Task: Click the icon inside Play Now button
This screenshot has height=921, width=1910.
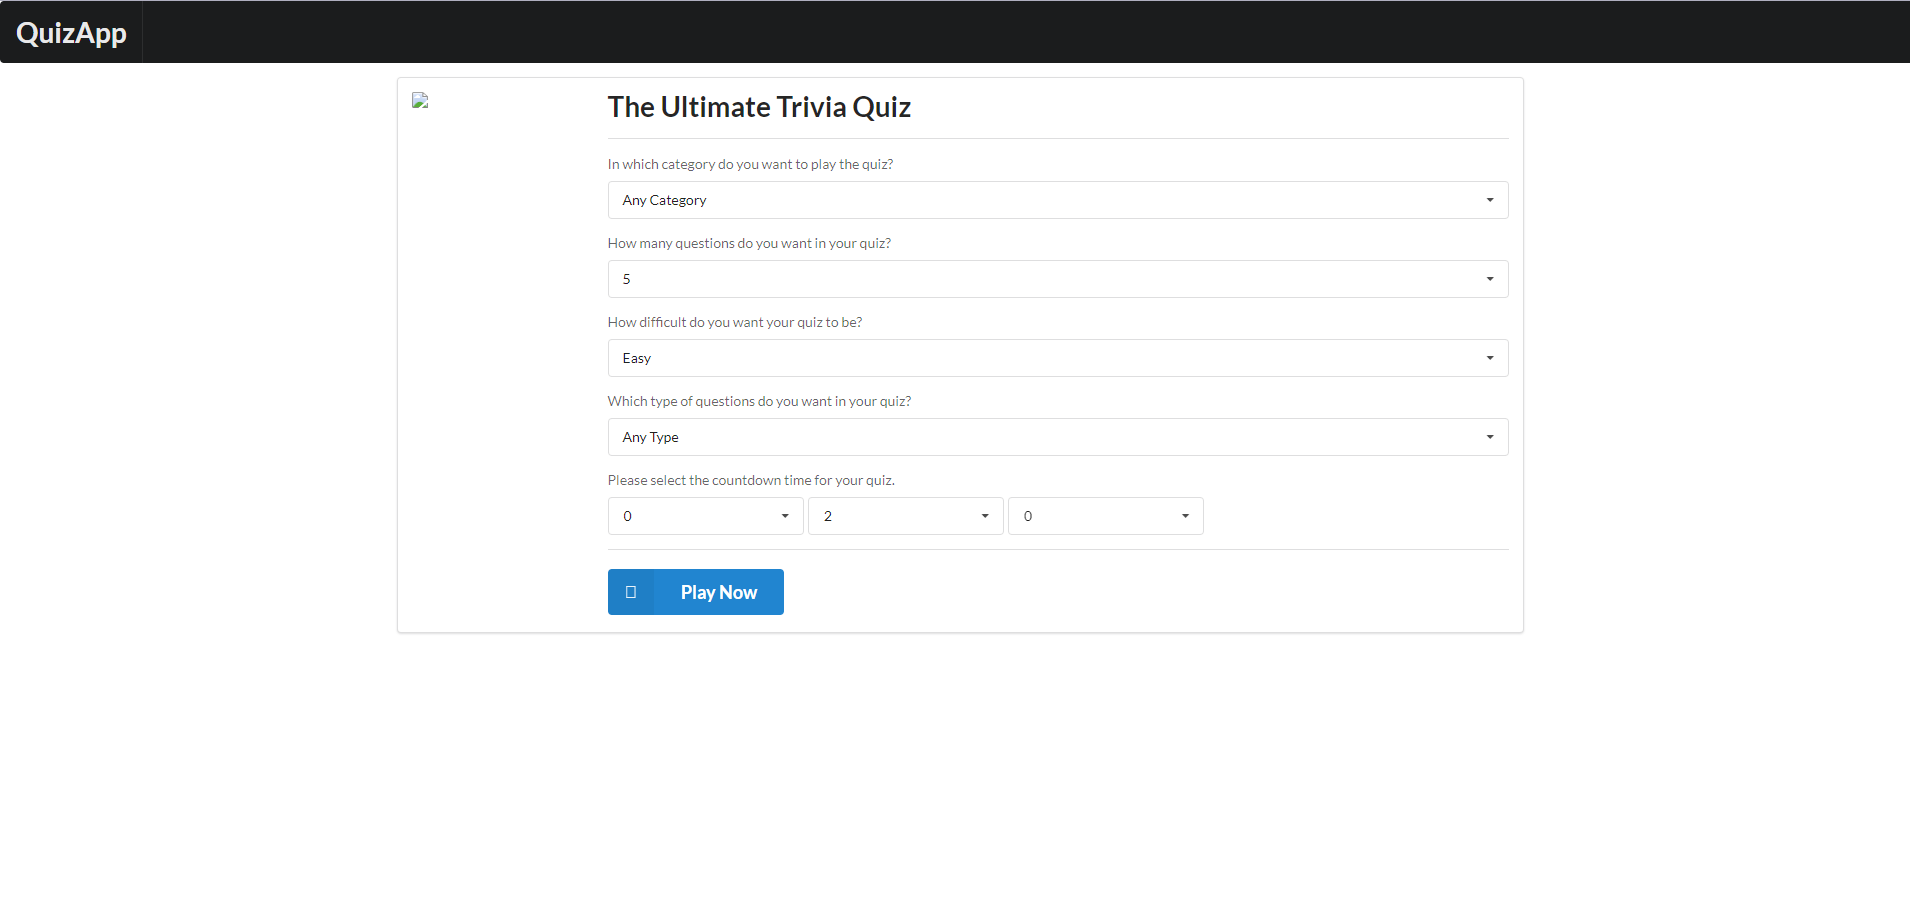Action: [x=631, y=592]
